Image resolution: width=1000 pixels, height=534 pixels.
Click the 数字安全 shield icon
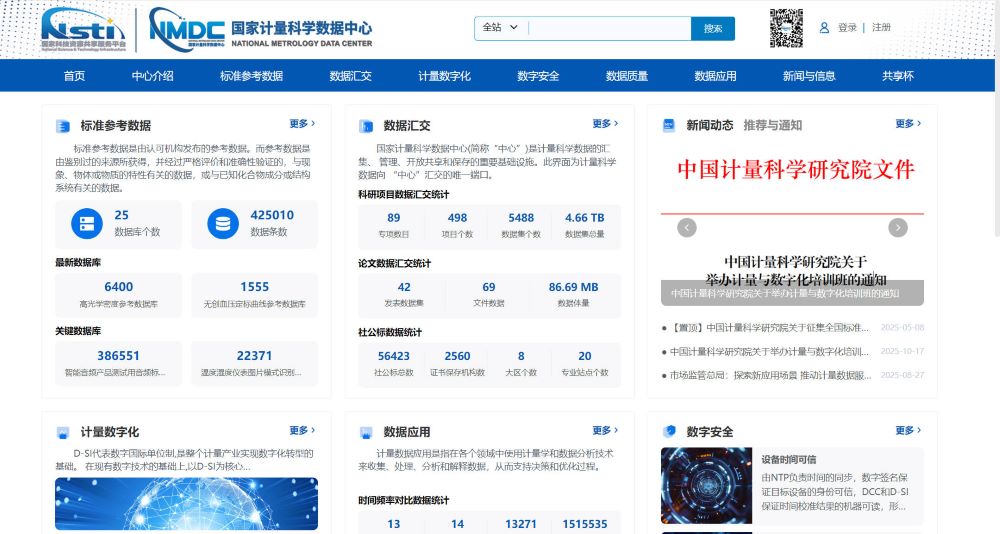[670, 431]
